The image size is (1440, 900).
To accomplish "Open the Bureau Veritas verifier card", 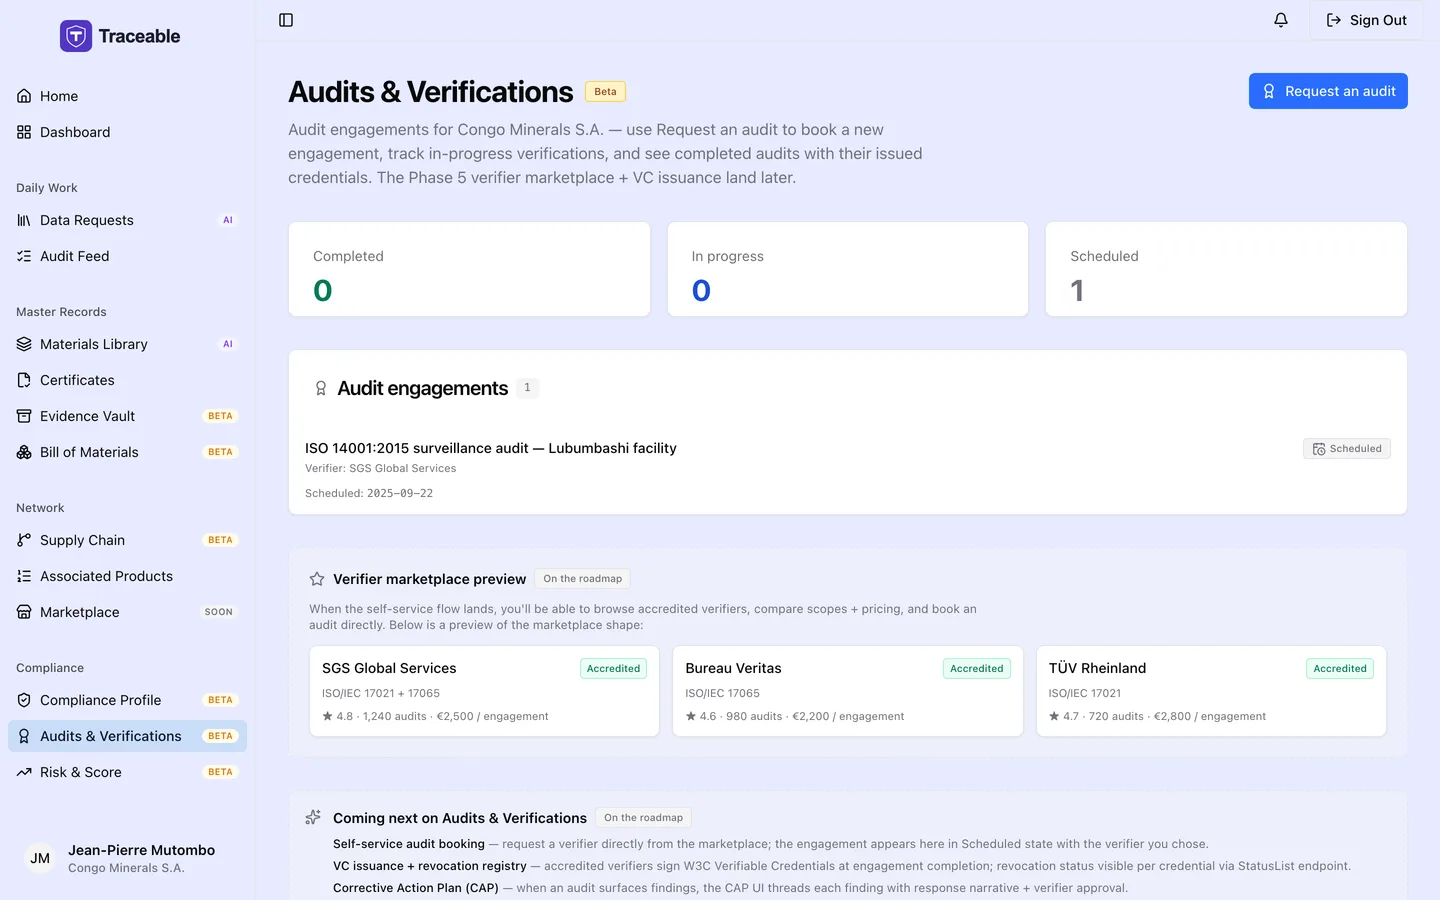I will click(x=848, y=691).
